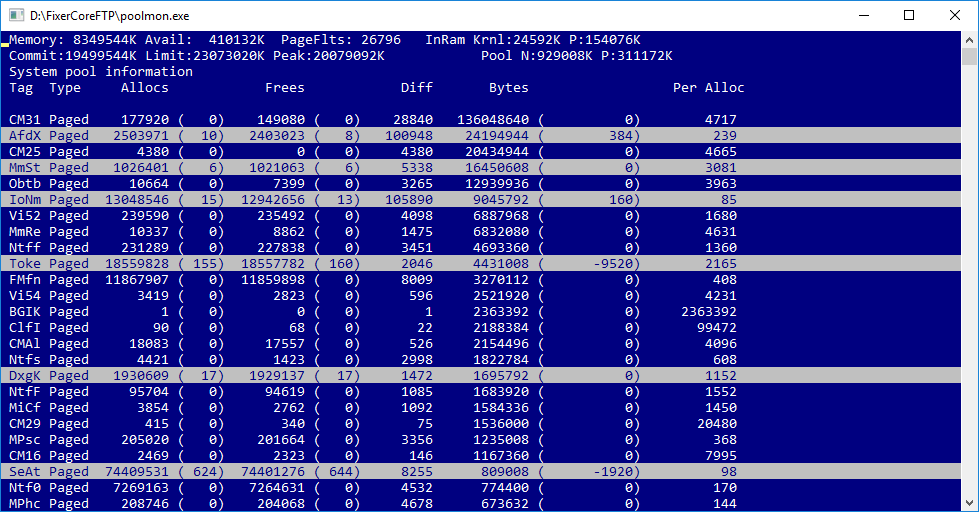The width and height of the screenshot is (979, 512).
Task: Click the -1920 byte change value
Action: point(613,471)
